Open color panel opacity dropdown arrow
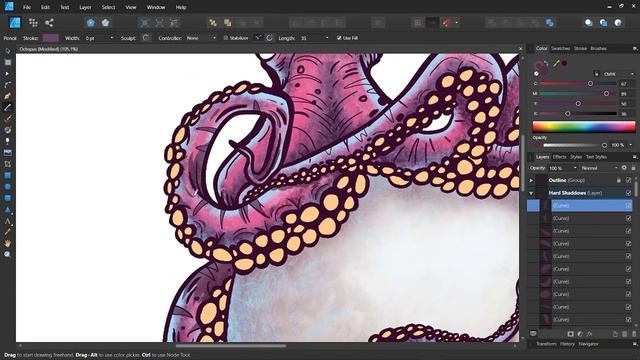The height and width of the screenshot is (360, 640). click(631, 145)
